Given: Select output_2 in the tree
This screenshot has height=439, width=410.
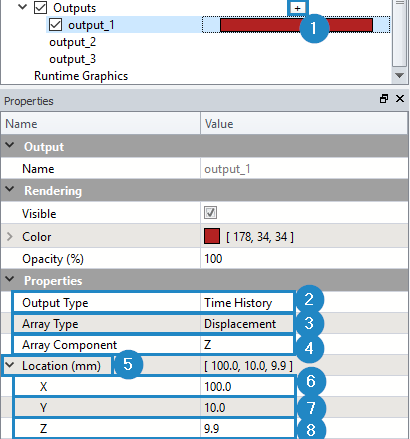Looking at the screenshot, I should click(x=73, y=42).
